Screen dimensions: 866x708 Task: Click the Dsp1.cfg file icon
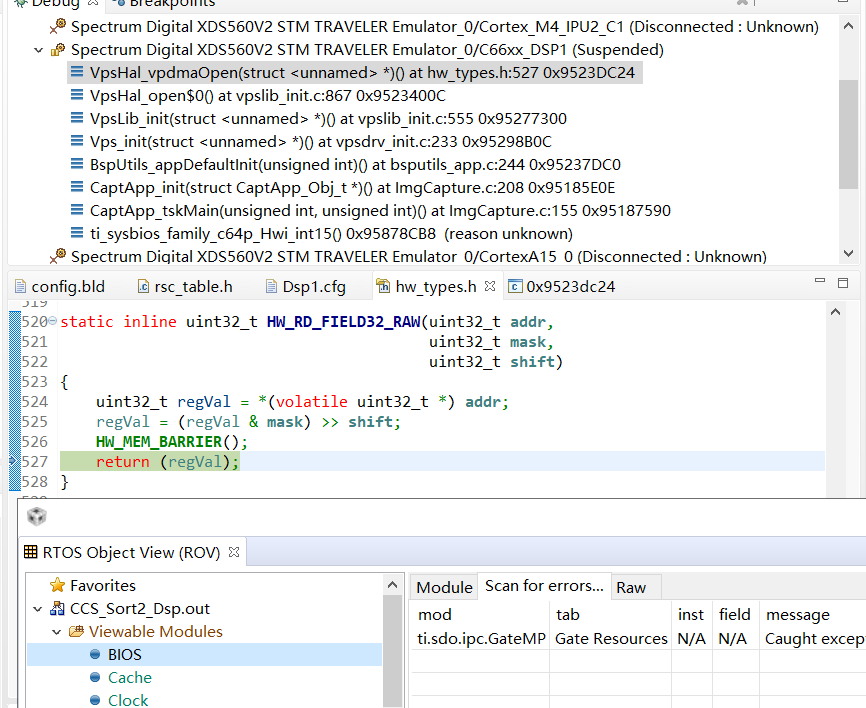(x=271, y=287)
